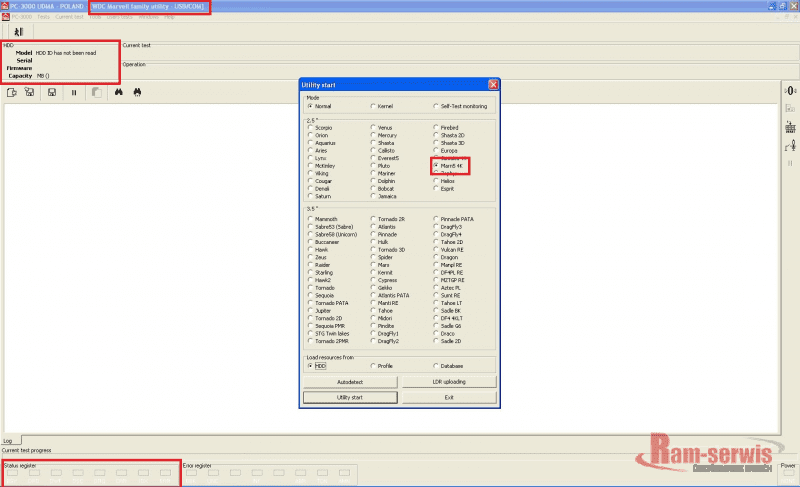800x487 pixels.
Task: Click the second binoculars find-next icon
Action: [x=138, y=93]
